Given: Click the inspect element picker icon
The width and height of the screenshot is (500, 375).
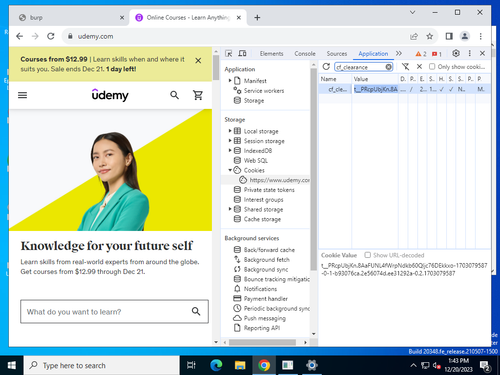Looking at the screenshot, I should click(229, 53).
